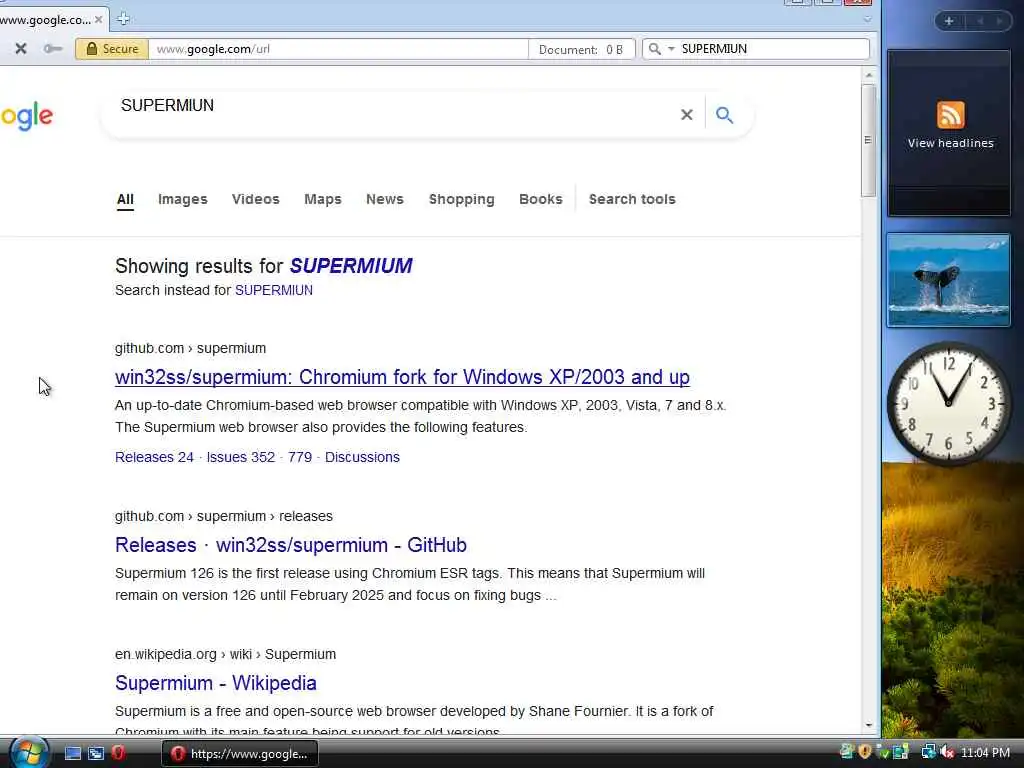This screenshot has width=1024, height=768.
Task: Click sidebar previous gadgets arrow
Action: (x=980, y=21)
